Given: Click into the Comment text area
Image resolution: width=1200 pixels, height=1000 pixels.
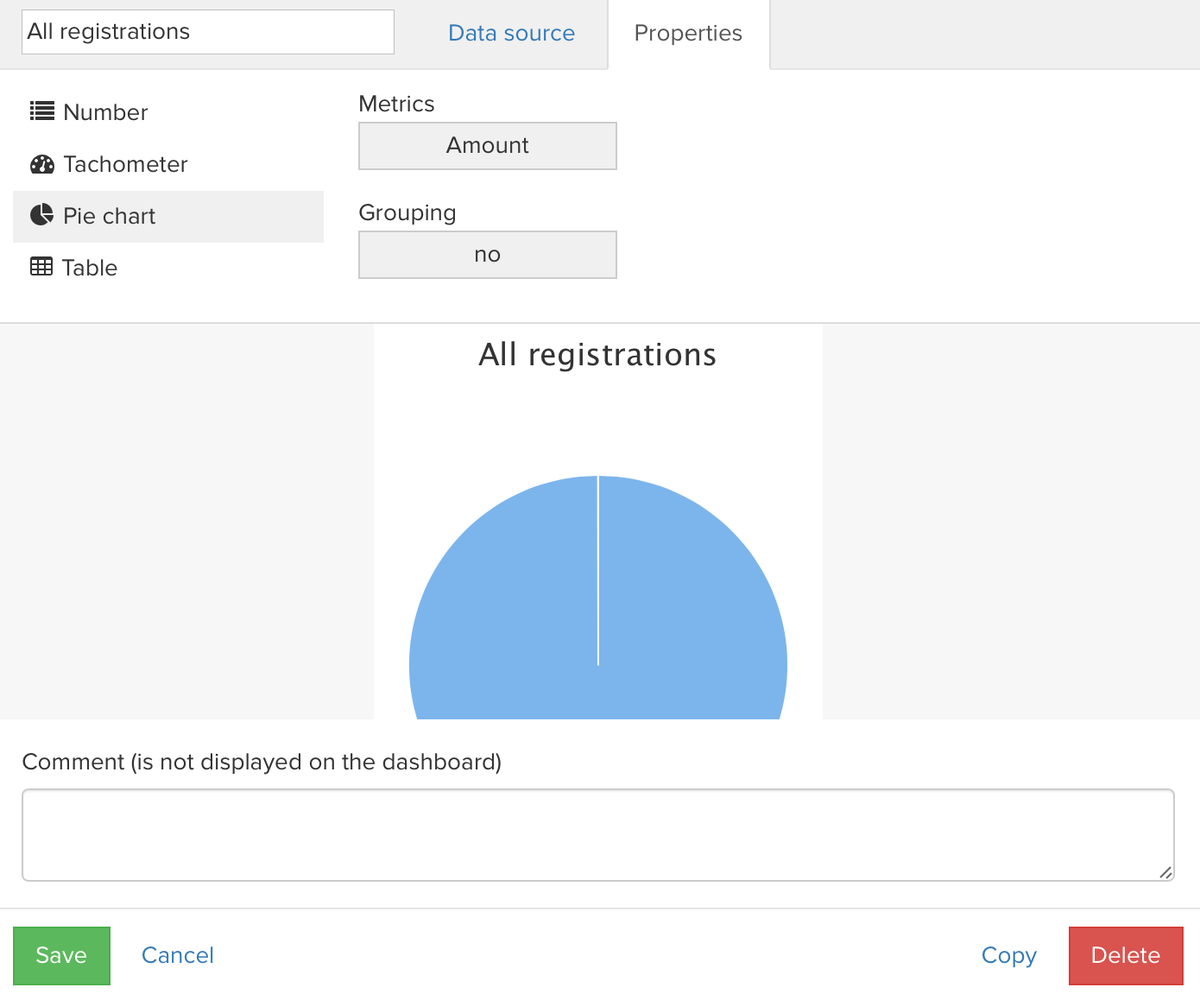Looking at the screenshot, I should (598, 835).
